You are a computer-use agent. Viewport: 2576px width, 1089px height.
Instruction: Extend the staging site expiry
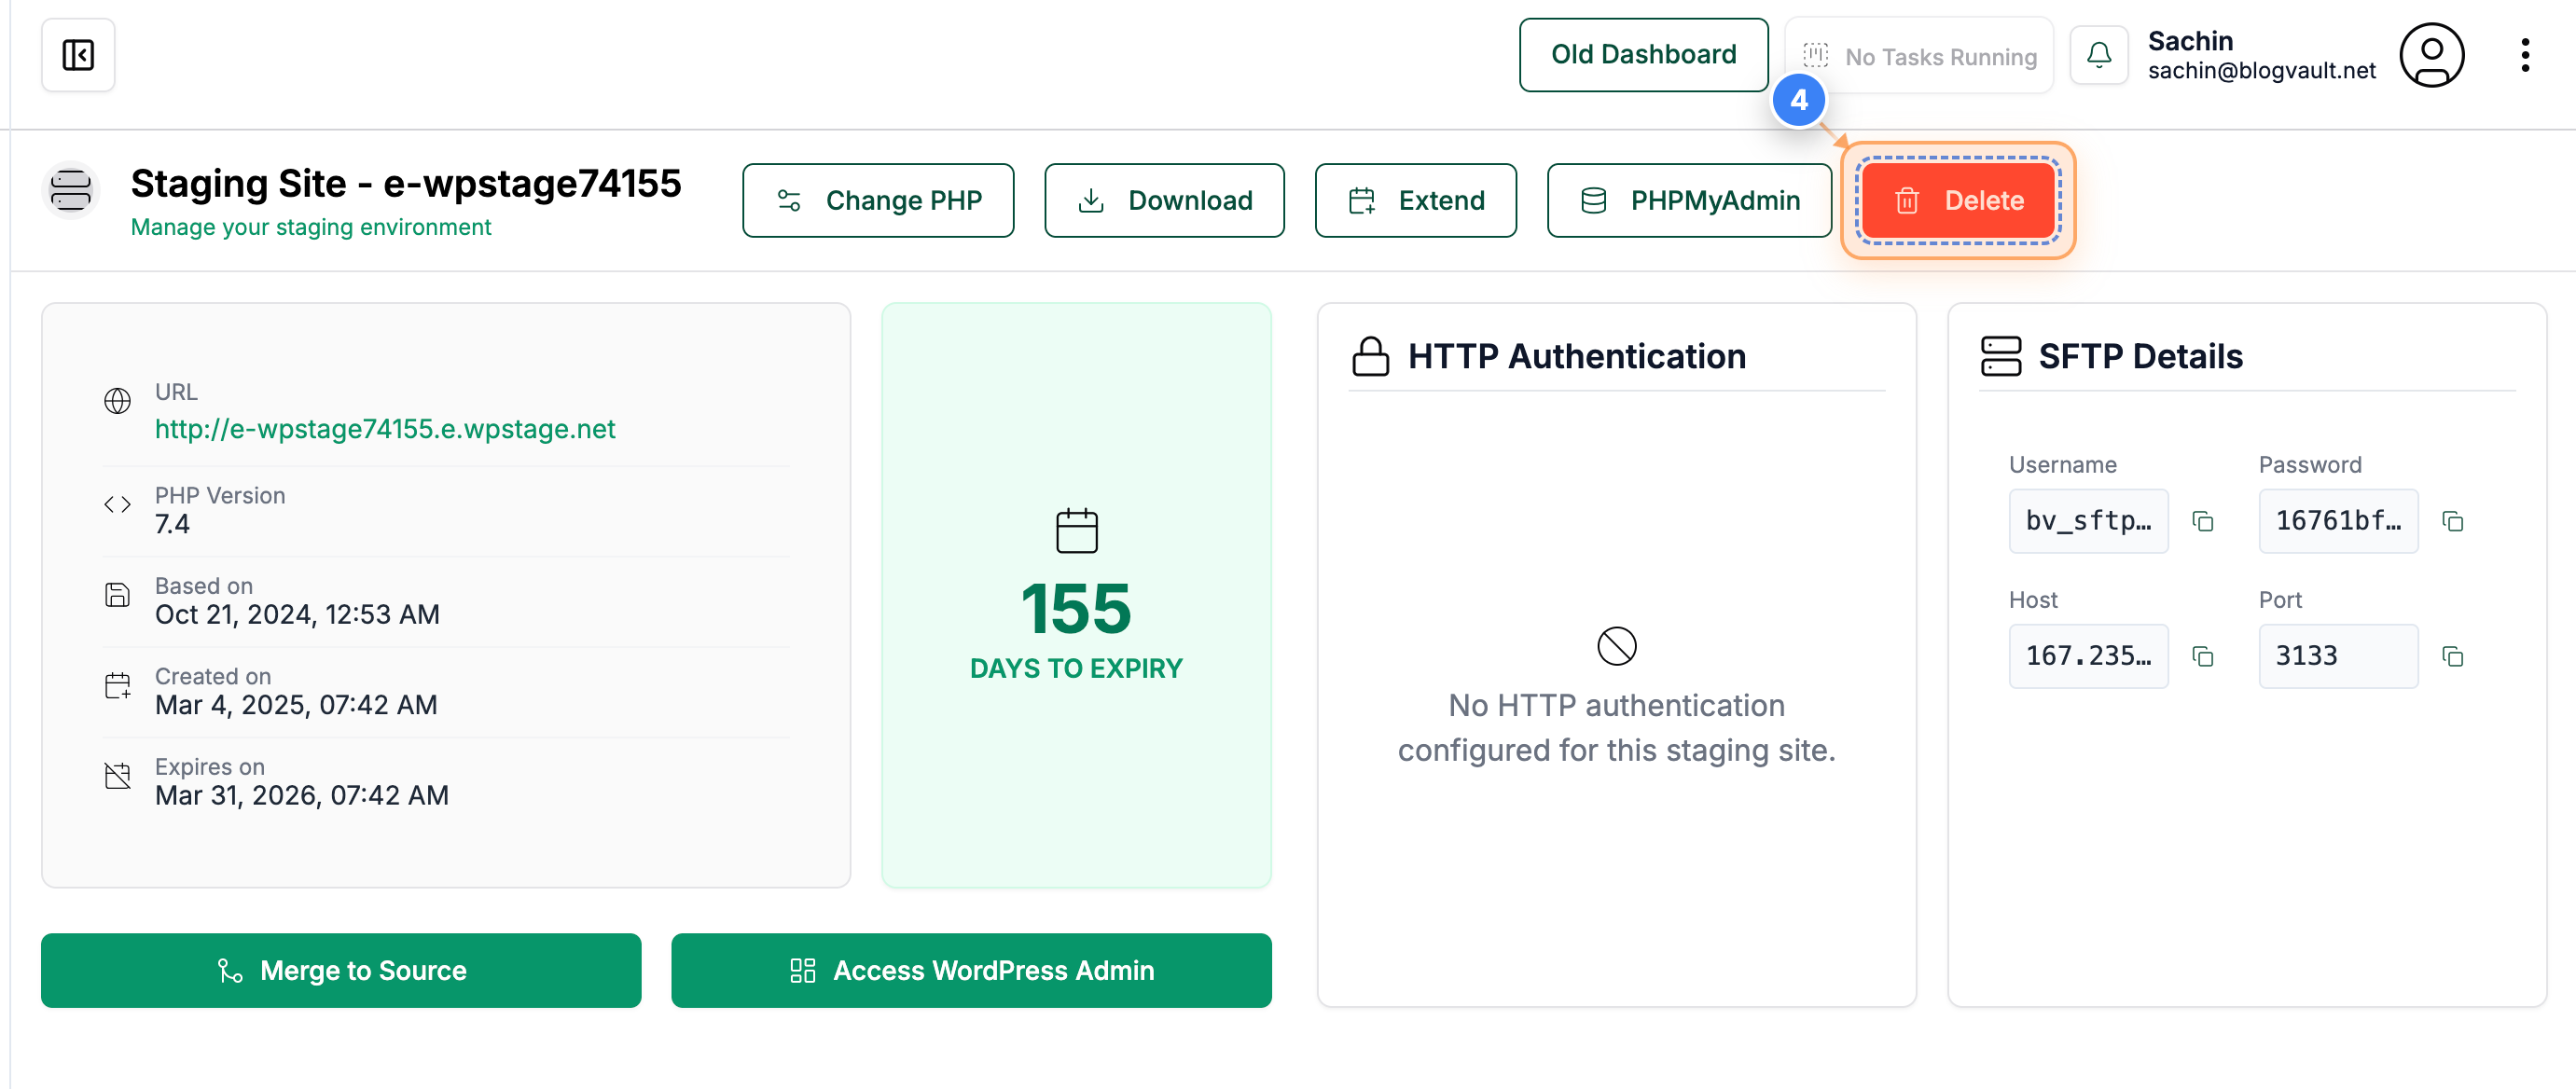point(1415,201)
